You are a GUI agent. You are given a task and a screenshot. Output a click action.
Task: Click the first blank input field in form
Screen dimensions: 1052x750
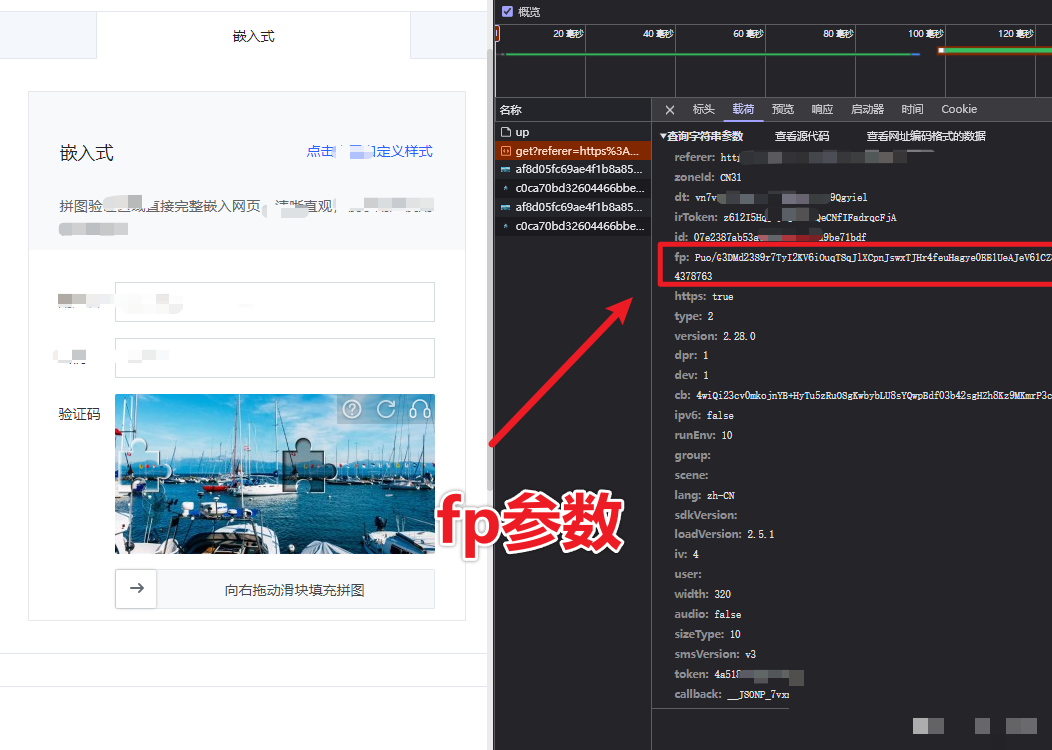coord(274,302)
